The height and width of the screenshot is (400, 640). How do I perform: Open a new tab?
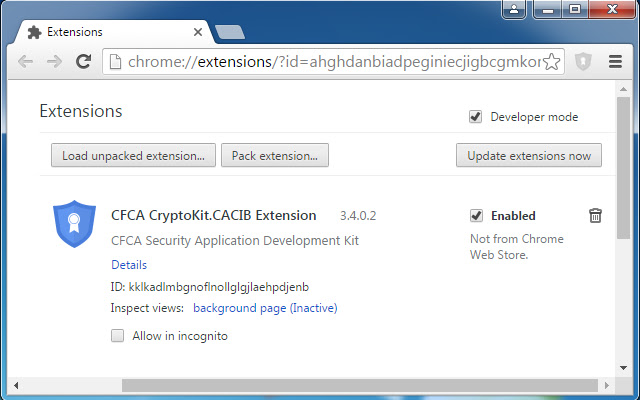230,32
